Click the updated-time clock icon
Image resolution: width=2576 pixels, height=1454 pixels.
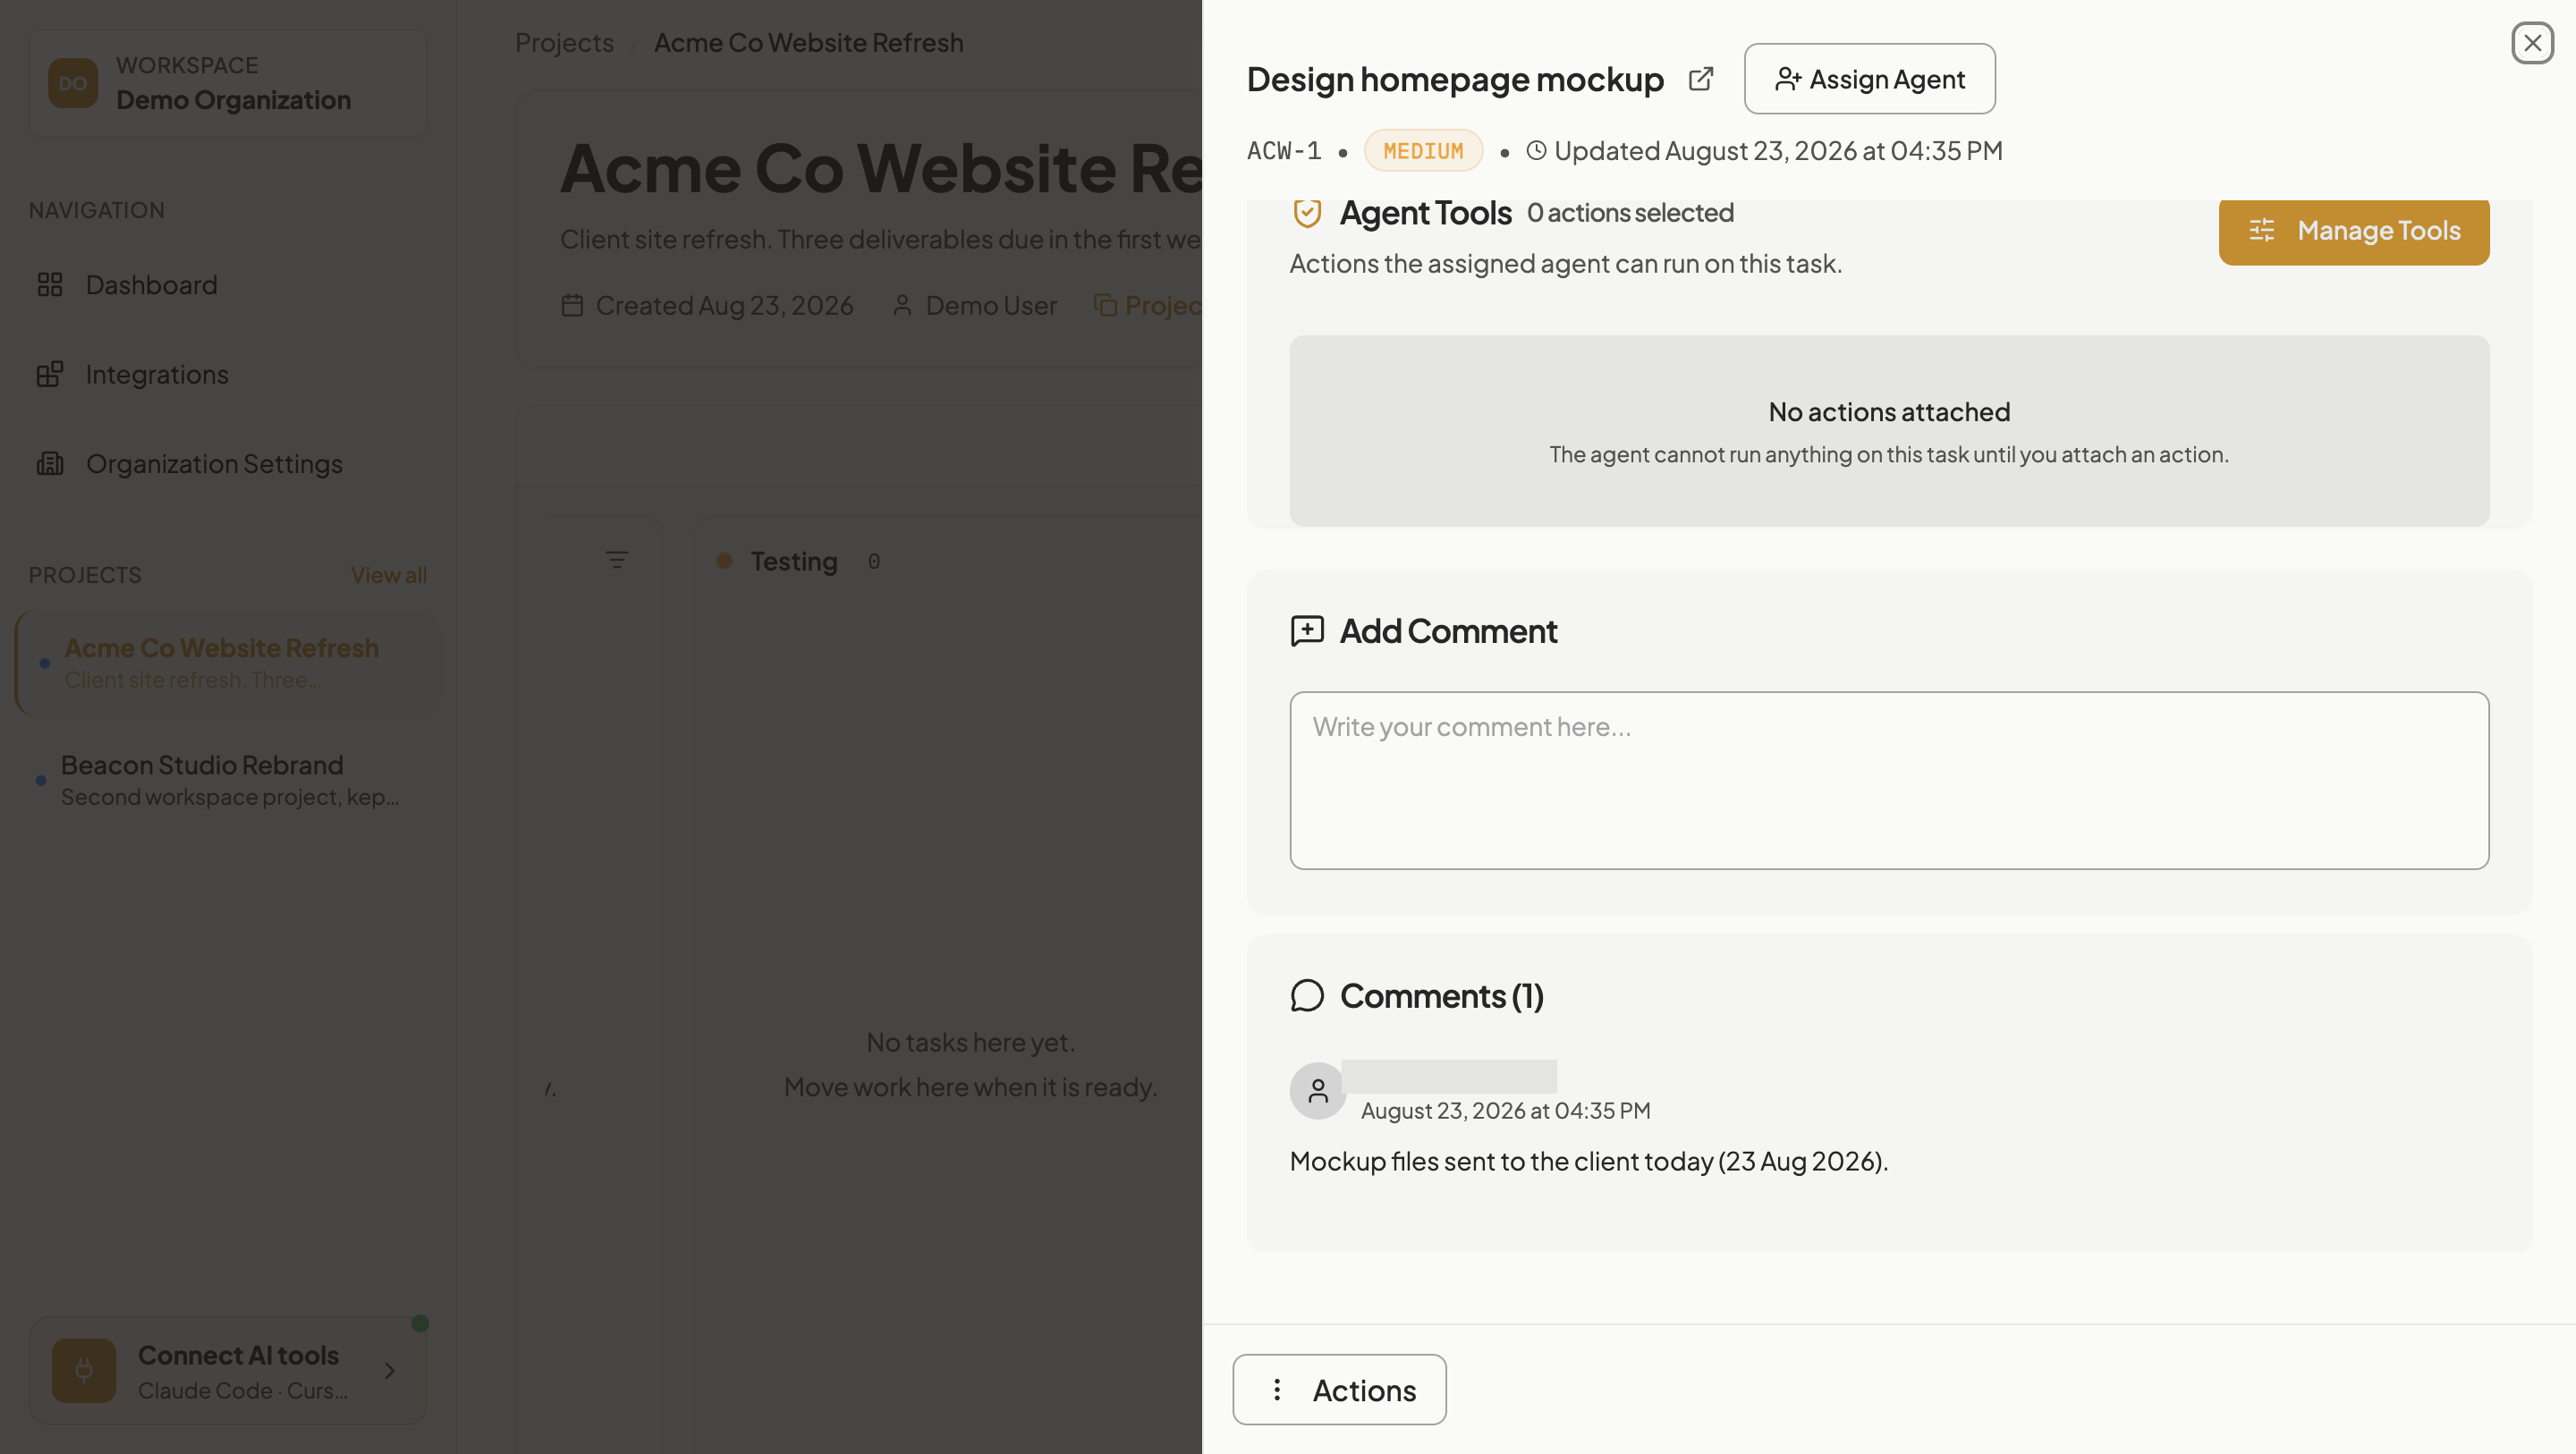click(x=1536, y=151)
